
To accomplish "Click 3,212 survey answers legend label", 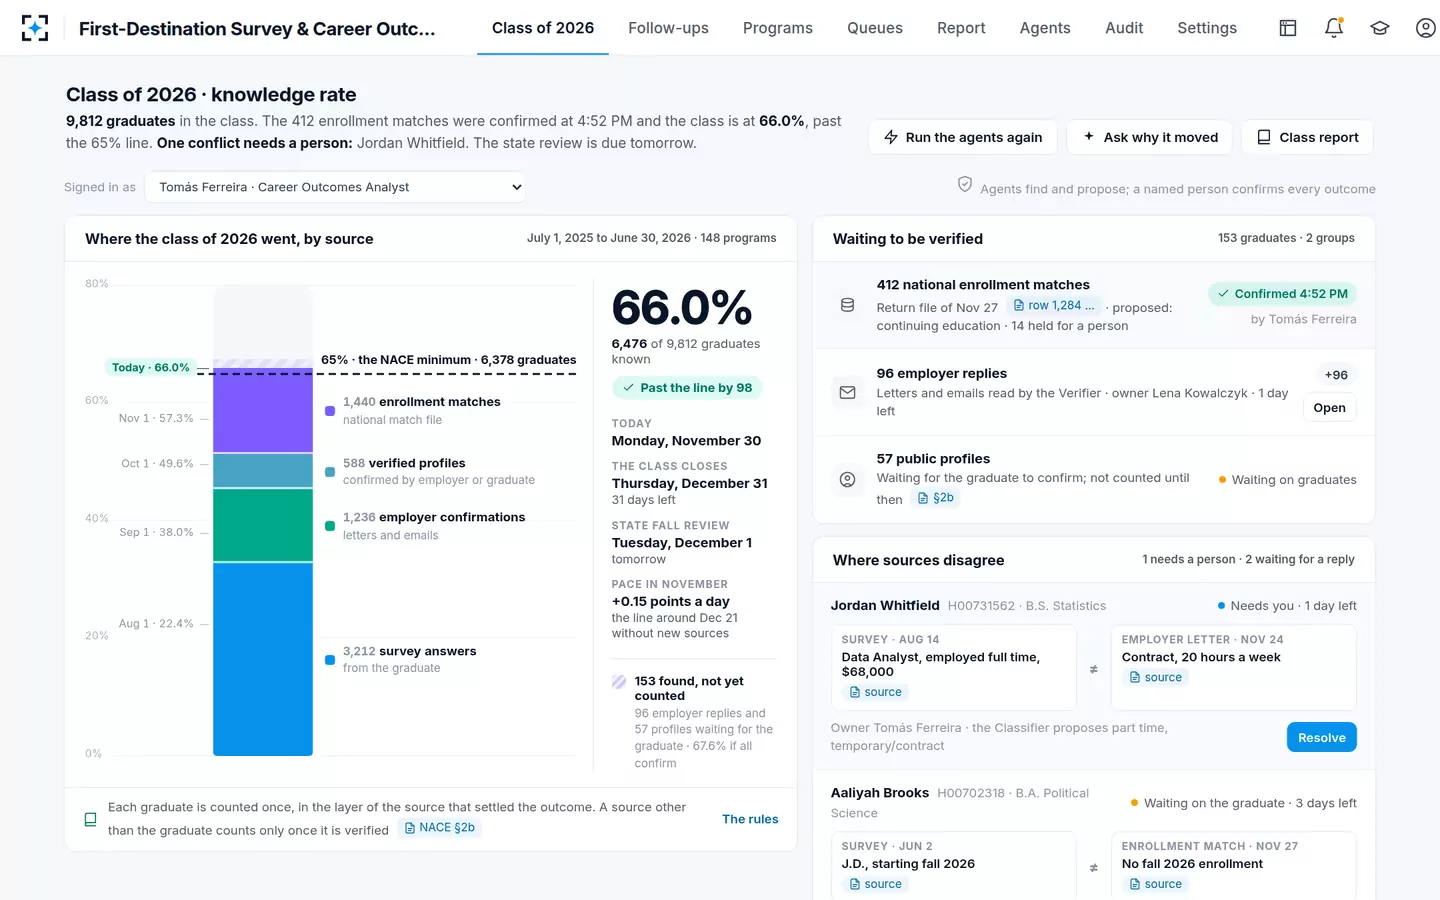I will pyautogui.click(x=410, y=651).
